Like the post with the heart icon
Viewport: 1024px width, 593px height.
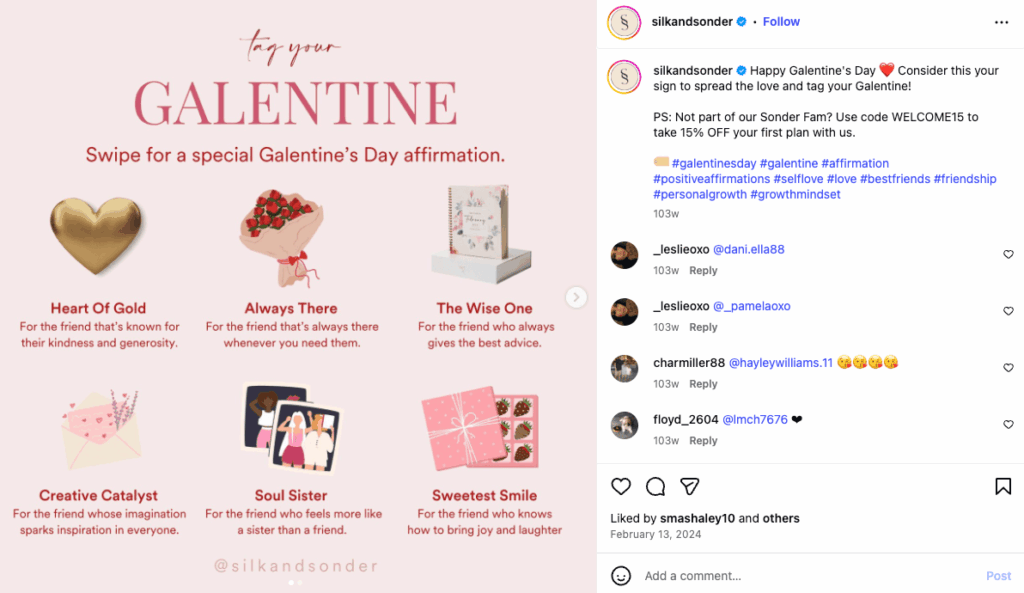(621, 486)
